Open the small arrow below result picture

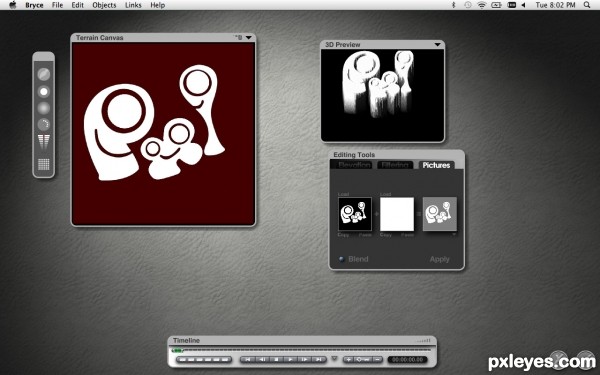454,234
